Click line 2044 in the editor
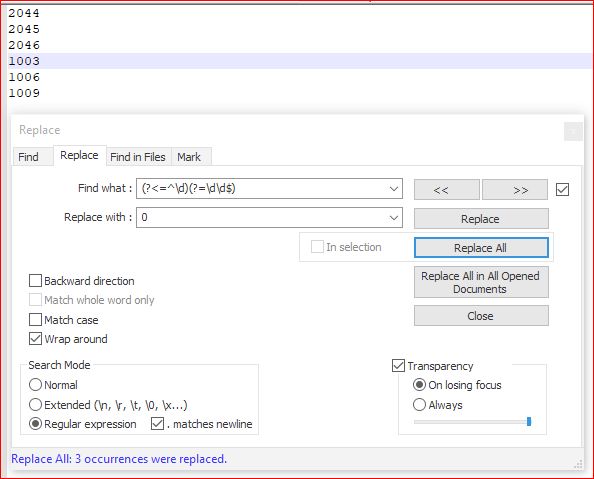594x479 pixels. pyautogui.click(x=24, y=13)
